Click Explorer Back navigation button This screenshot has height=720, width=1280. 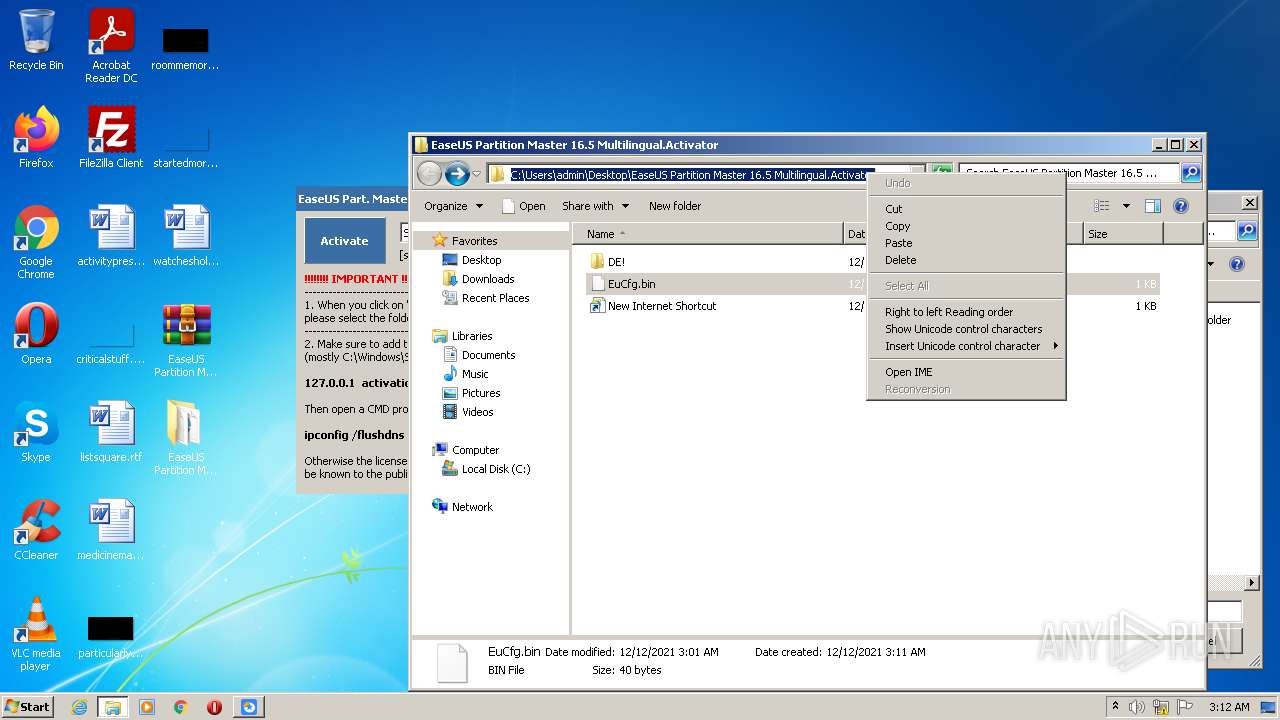tap(430, 174)
